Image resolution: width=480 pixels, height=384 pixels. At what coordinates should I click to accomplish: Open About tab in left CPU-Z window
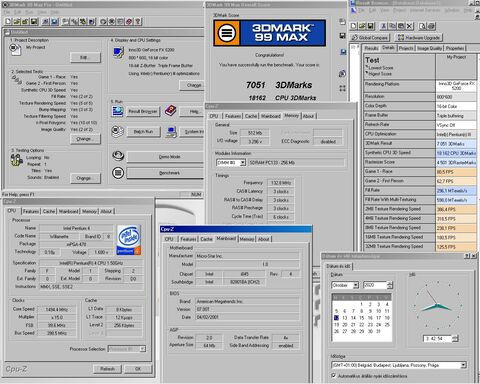(106, 211)
